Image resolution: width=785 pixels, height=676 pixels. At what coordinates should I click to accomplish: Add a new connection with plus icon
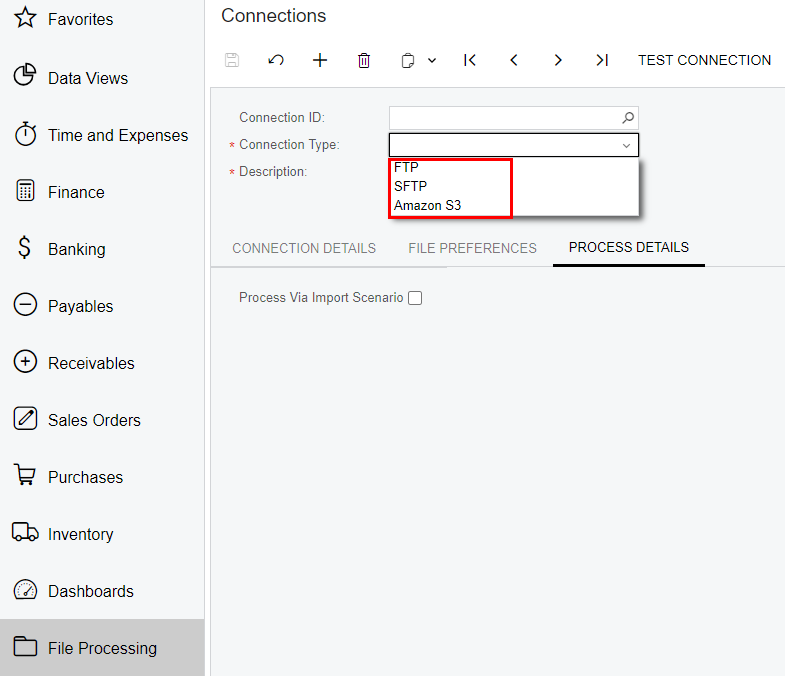point(320,60)
